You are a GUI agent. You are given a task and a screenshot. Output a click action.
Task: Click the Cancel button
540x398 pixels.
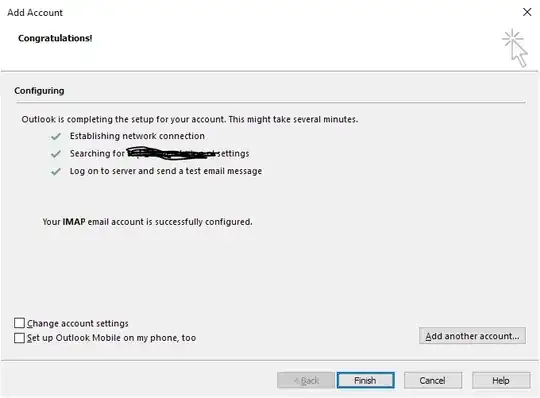click(x=433, y=380)
